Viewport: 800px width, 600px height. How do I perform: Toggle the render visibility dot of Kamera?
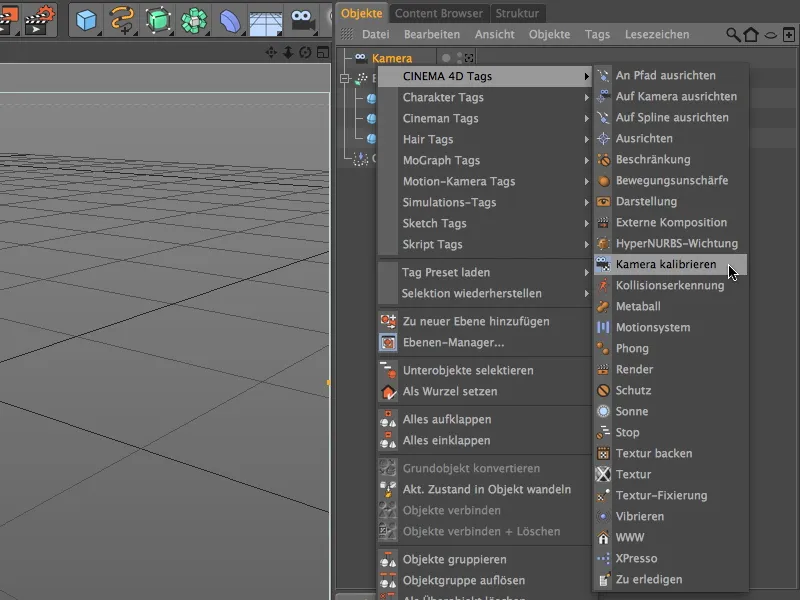click(460, 62)
